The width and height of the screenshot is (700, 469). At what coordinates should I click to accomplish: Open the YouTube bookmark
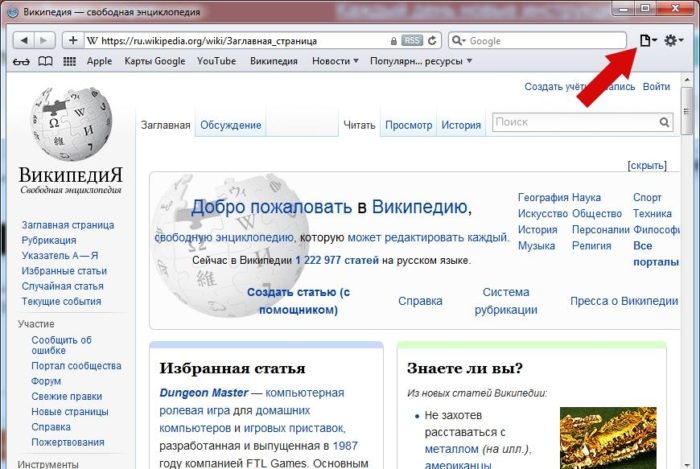pos(217,61)
